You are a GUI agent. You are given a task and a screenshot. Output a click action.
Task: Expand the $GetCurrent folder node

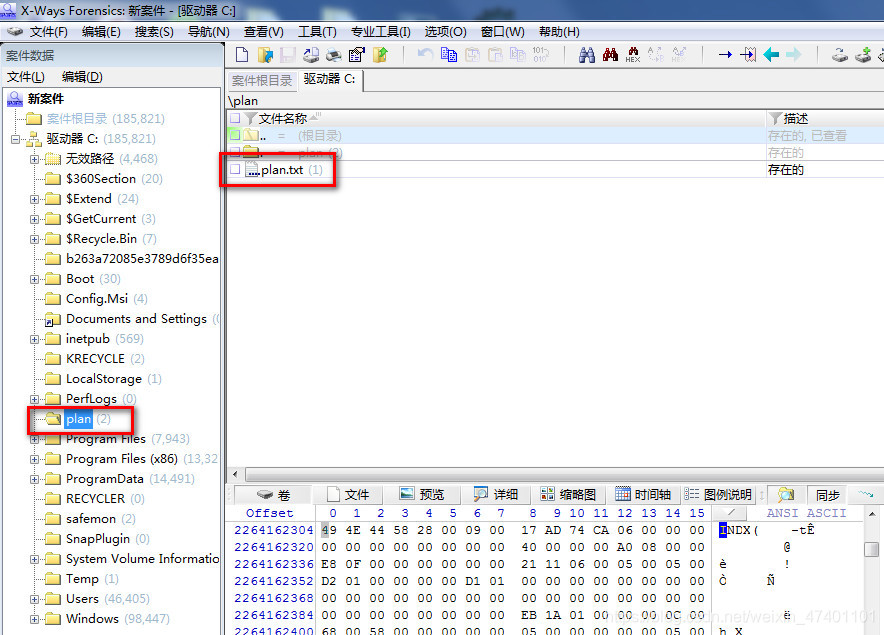[34, 219]
